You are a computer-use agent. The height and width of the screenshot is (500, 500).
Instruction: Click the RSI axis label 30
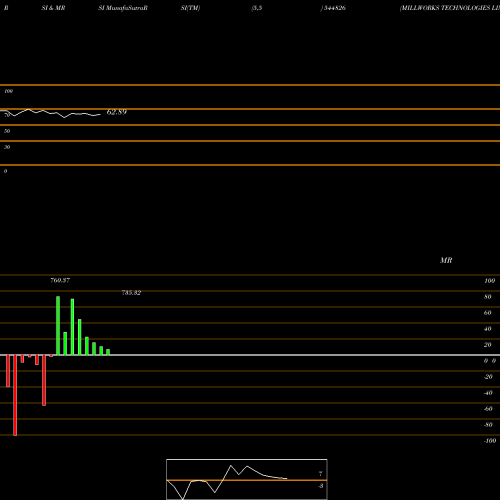7,147
